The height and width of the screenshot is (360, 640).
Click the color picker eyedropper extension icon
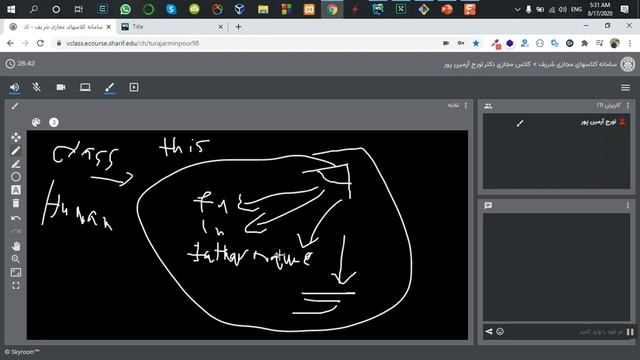(496, 43)
